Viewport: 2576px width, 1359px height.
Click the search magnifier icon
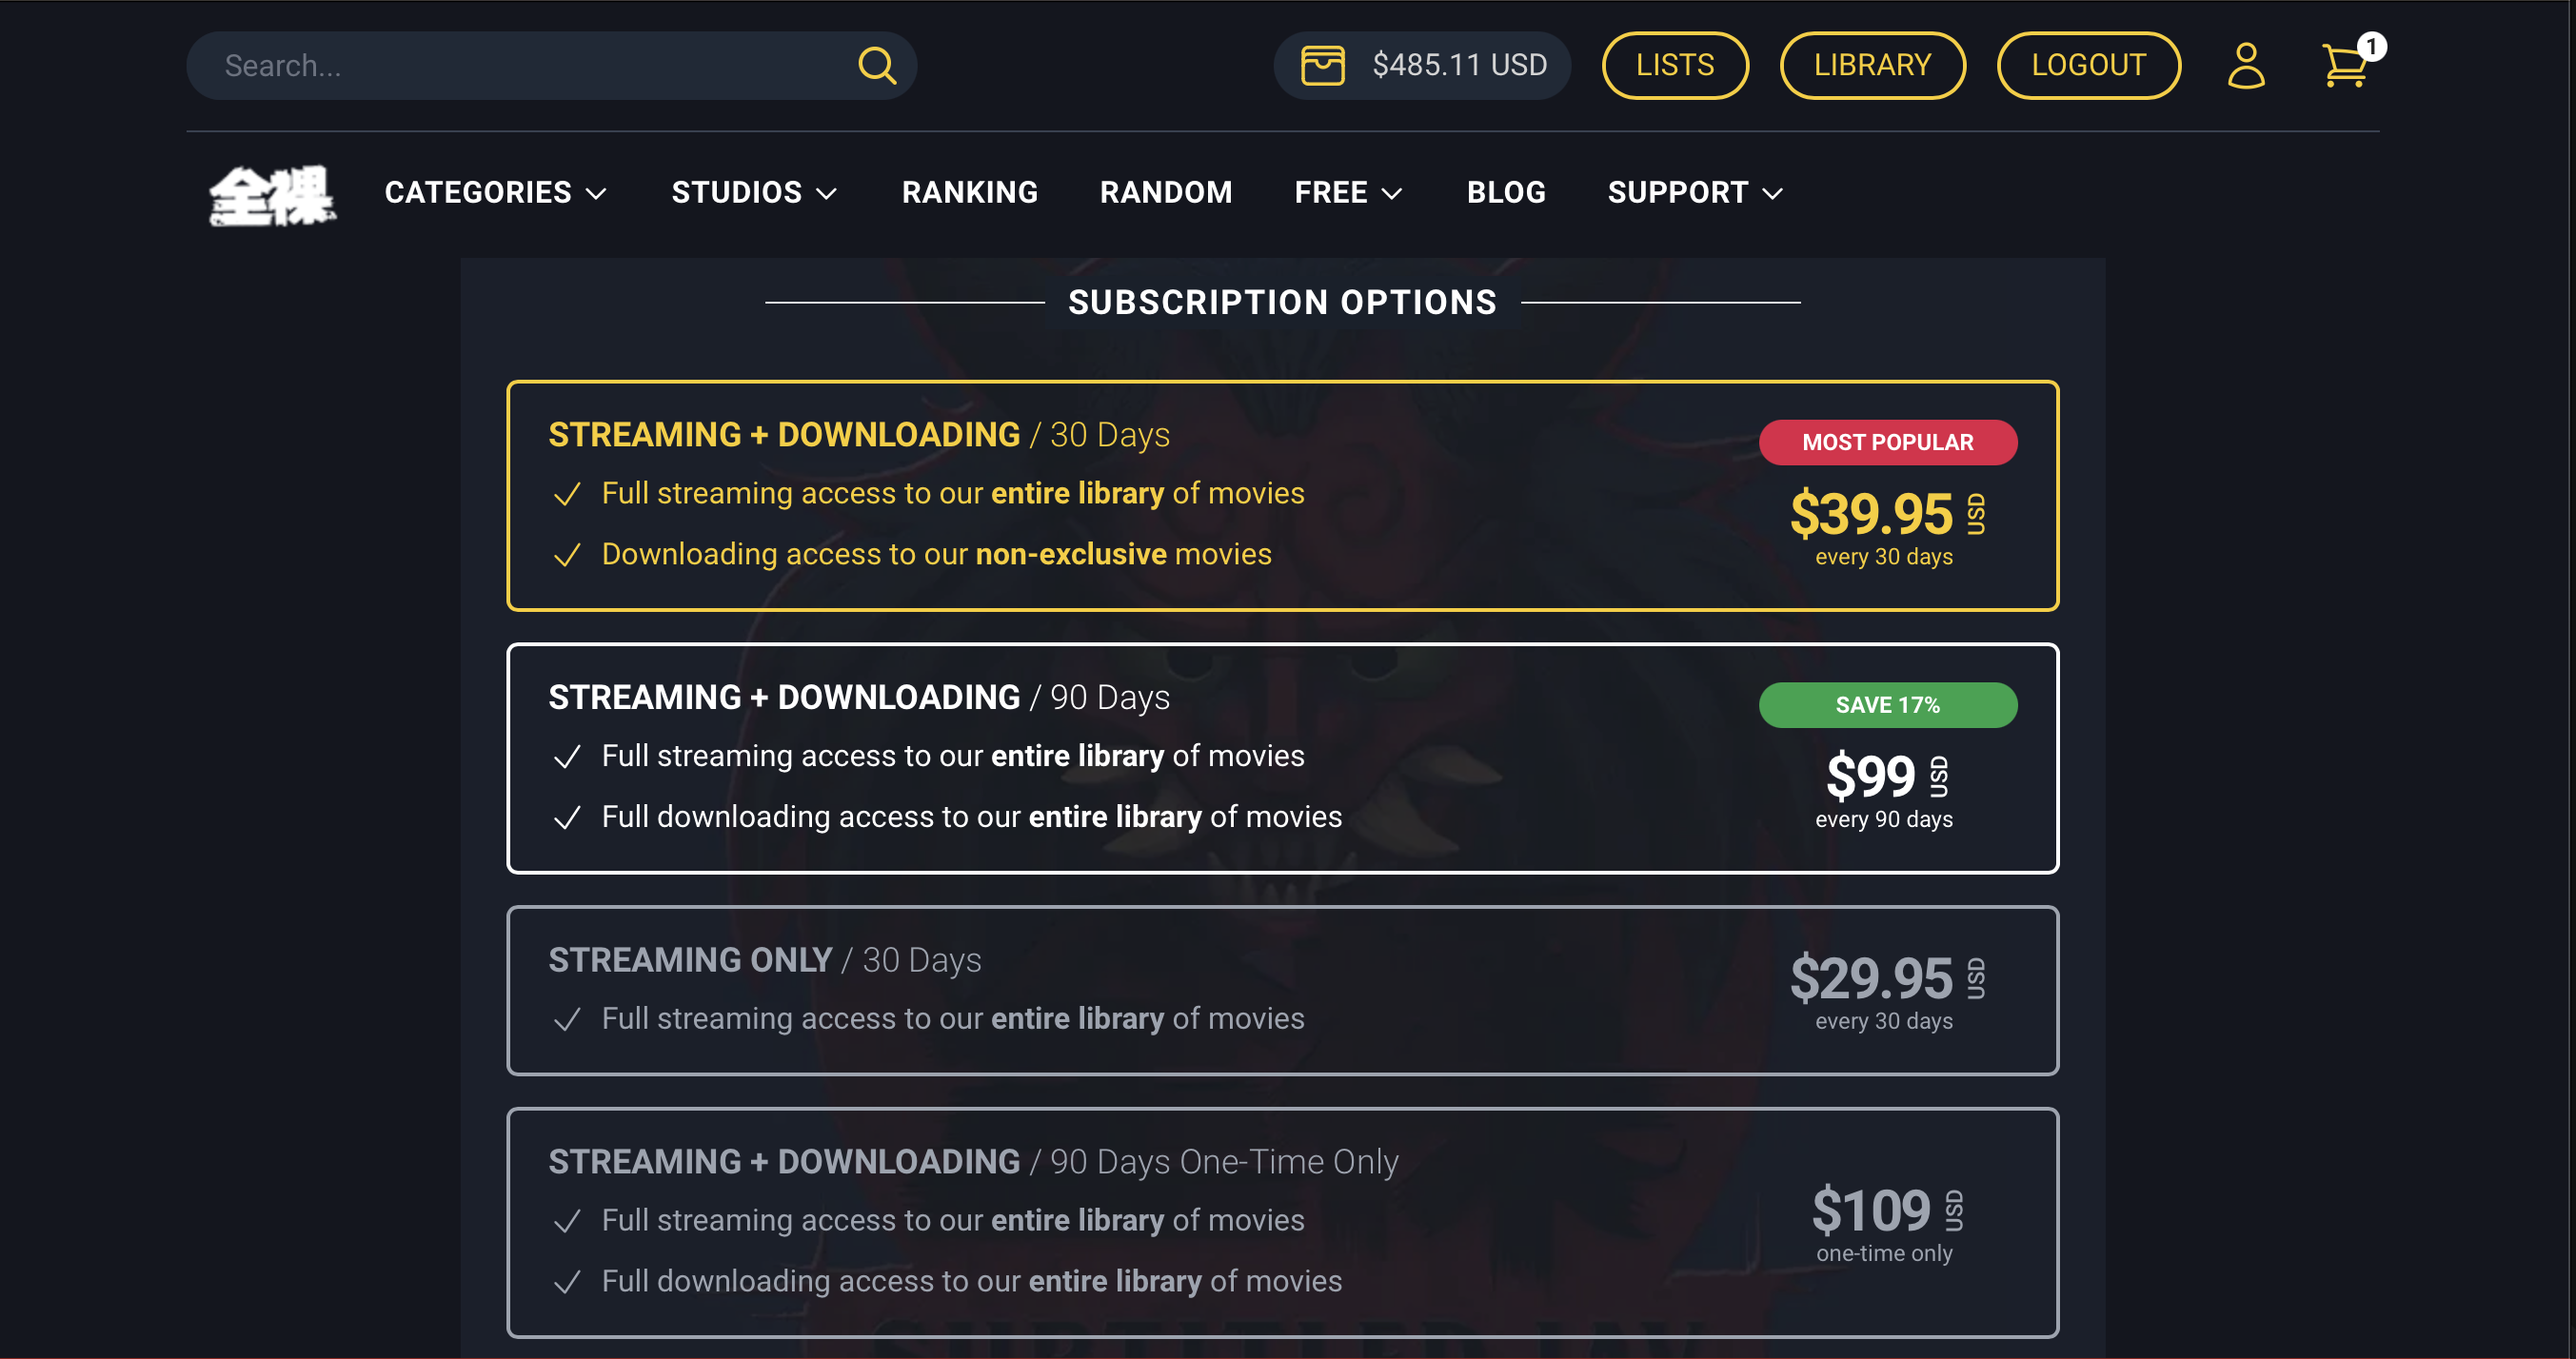click(x=876, y=66)
